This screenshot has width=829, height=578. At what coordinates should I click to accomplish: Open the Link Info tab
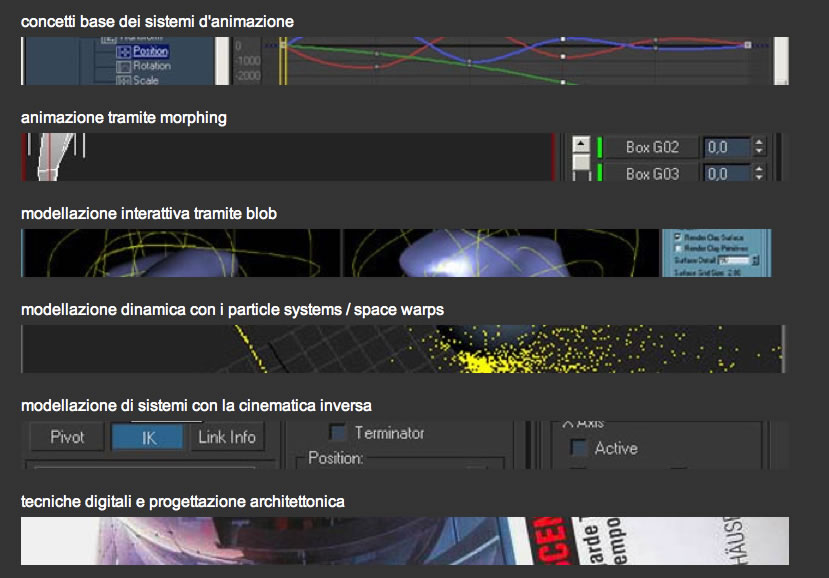pyautogui.click(x=226, y=437)
